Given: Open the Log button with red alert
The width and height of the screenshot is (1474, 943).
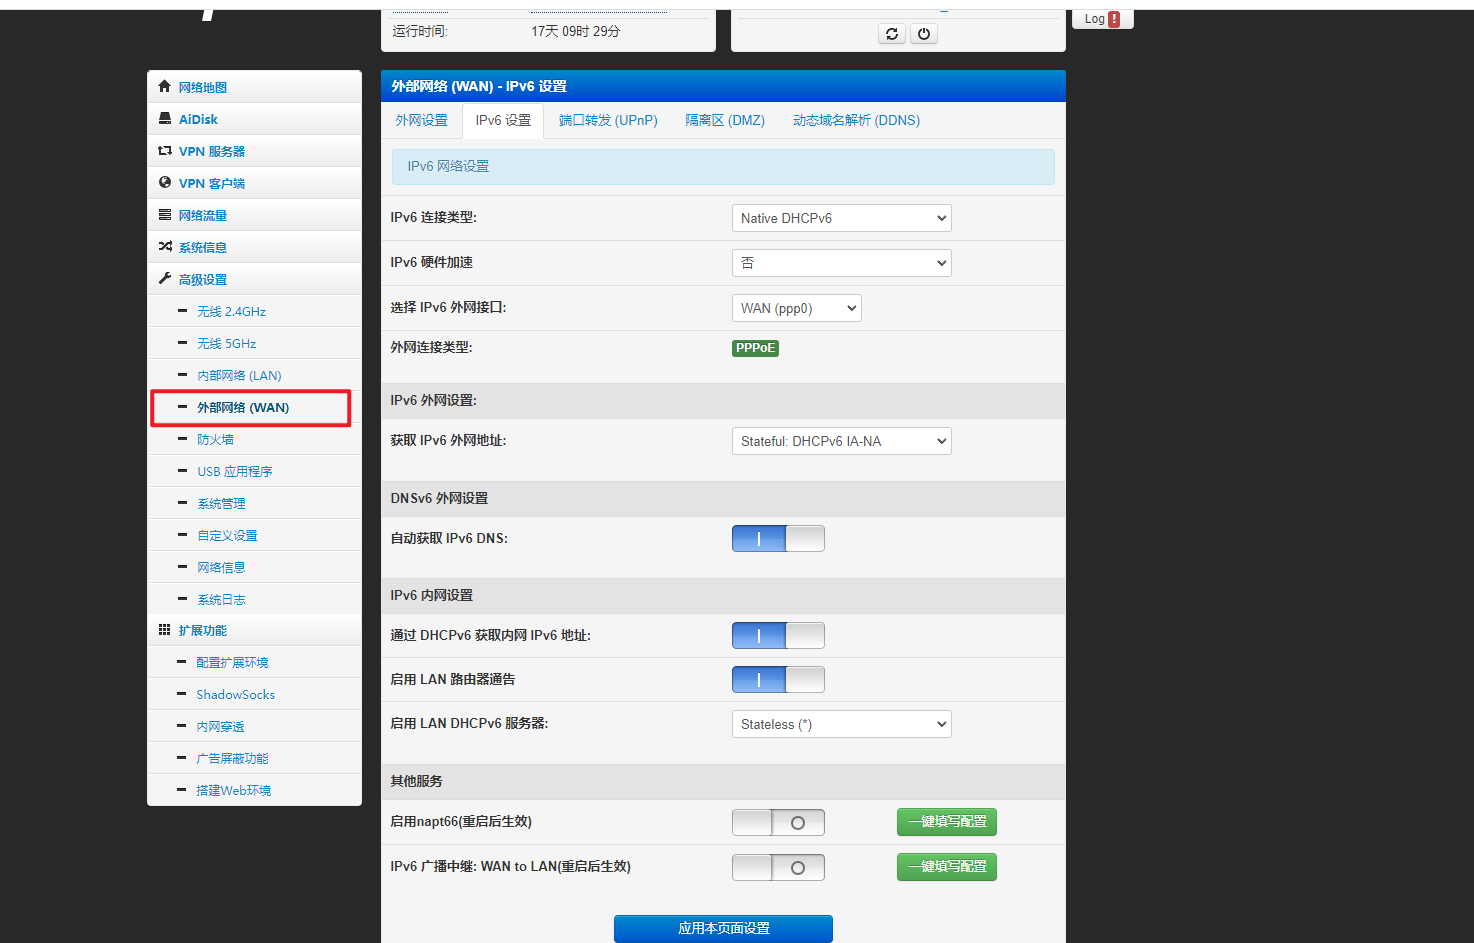Looking at the screenshot, I should pyautogui.click(x=1102, y=19).
